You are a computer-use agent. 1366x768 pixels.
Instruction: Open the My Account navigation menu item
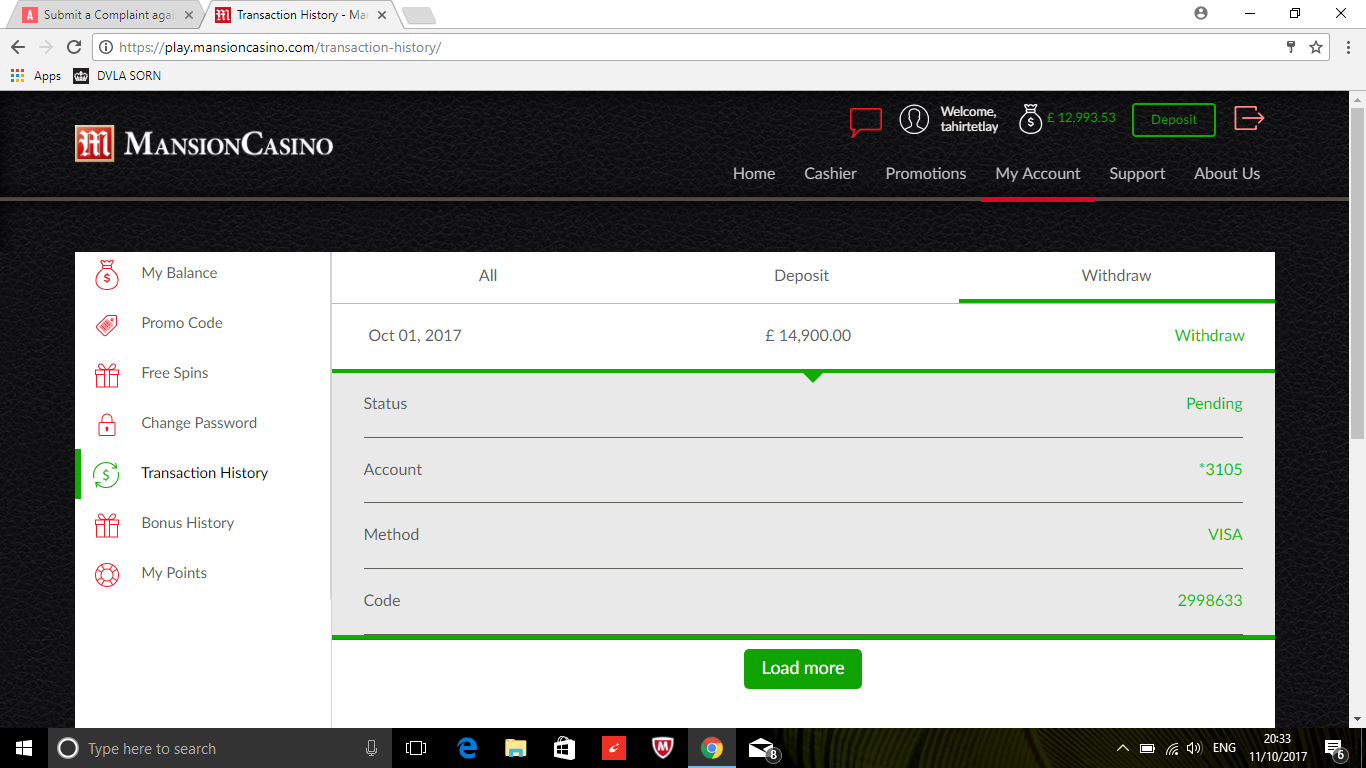point(1038,174)
